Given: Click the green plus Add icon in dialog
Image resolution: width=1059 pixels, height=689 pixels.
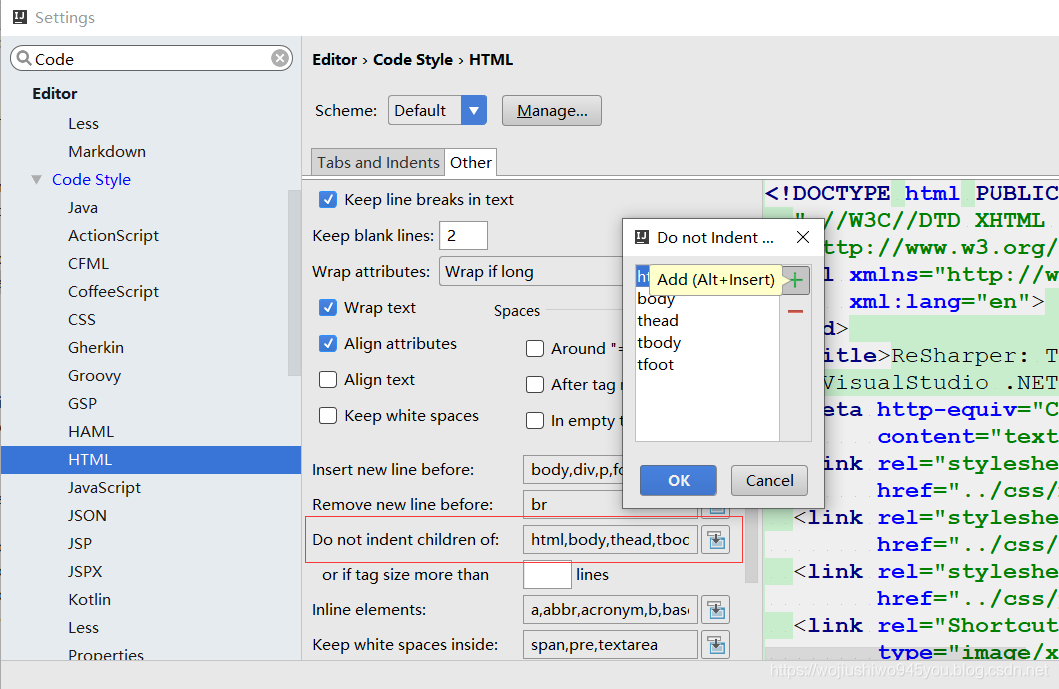Looking at the screenshot, I should point(796,280).
